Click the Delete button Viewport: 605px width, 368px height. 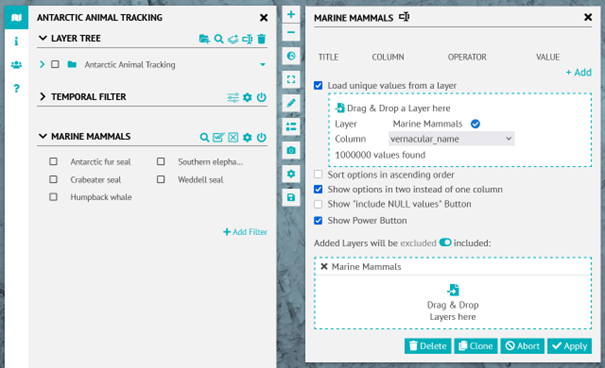pyautogui.click(x=428, y=346)
